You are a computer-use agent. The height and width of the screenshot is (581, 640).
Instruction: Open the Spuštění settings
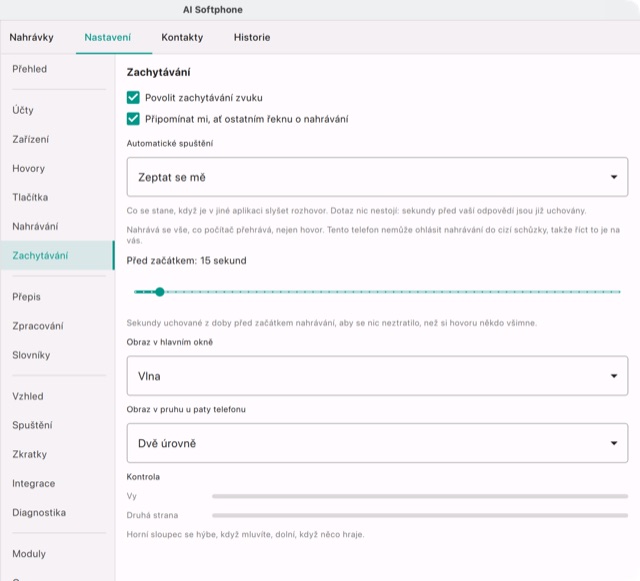click(57, 425)
